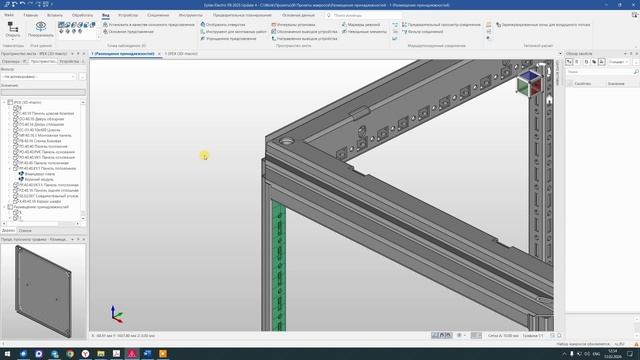
Task: Open the Windows Start menu
Action: tap(7, 353)
